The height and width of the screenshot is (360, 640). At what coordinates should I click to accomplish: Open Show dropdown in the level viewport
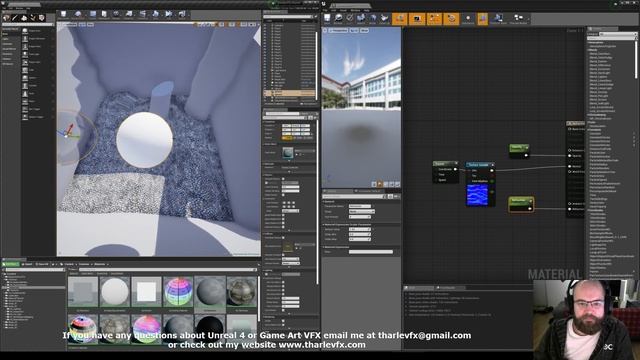click(x=90, y=25)
